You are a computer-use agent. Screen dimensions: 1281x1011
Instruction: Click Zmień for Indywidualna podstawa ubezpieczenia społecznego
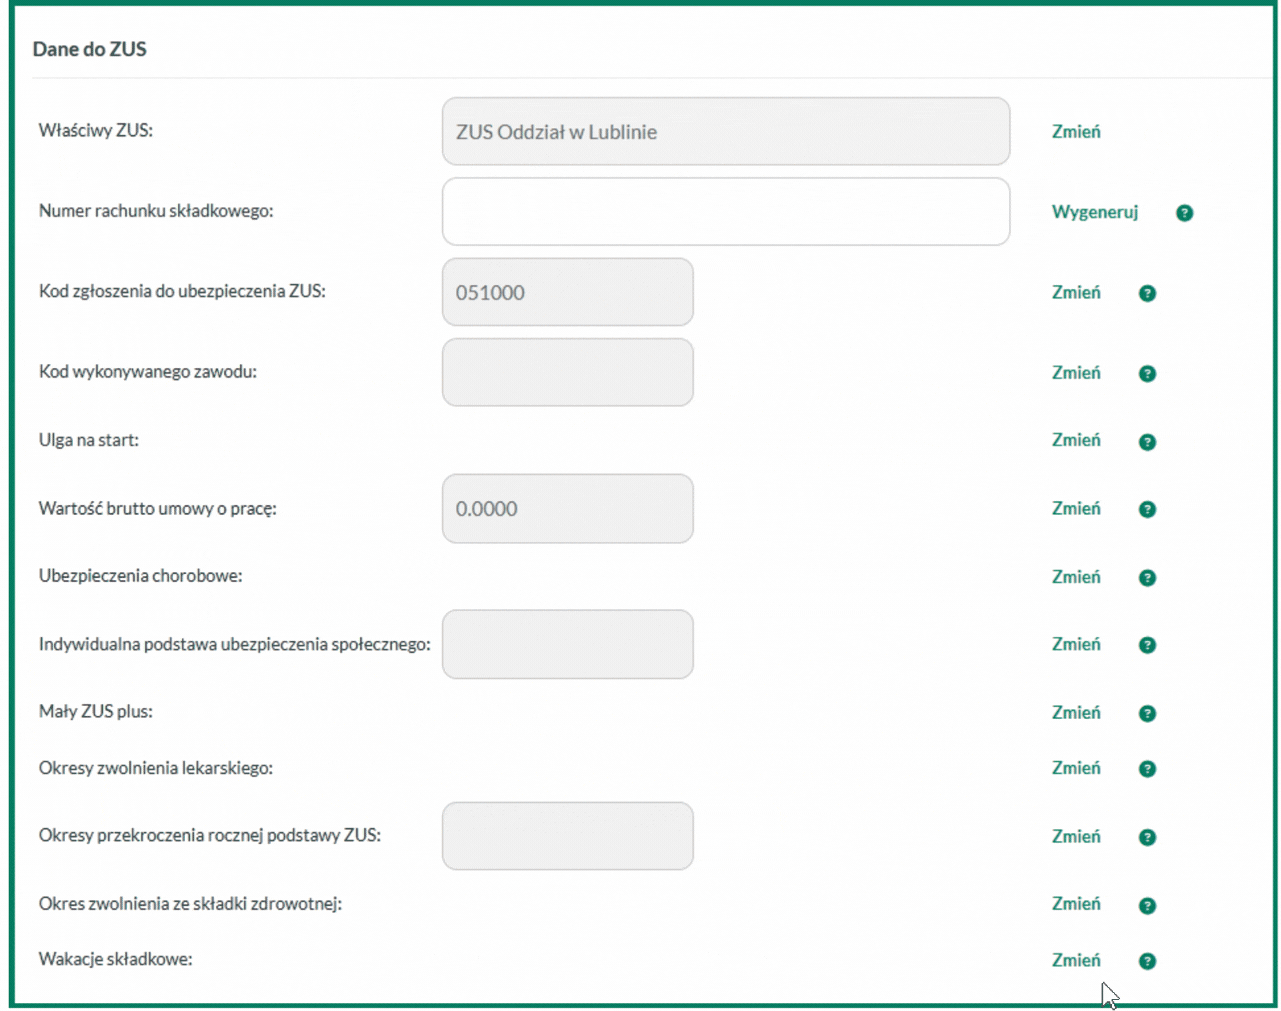point(1076,644)
